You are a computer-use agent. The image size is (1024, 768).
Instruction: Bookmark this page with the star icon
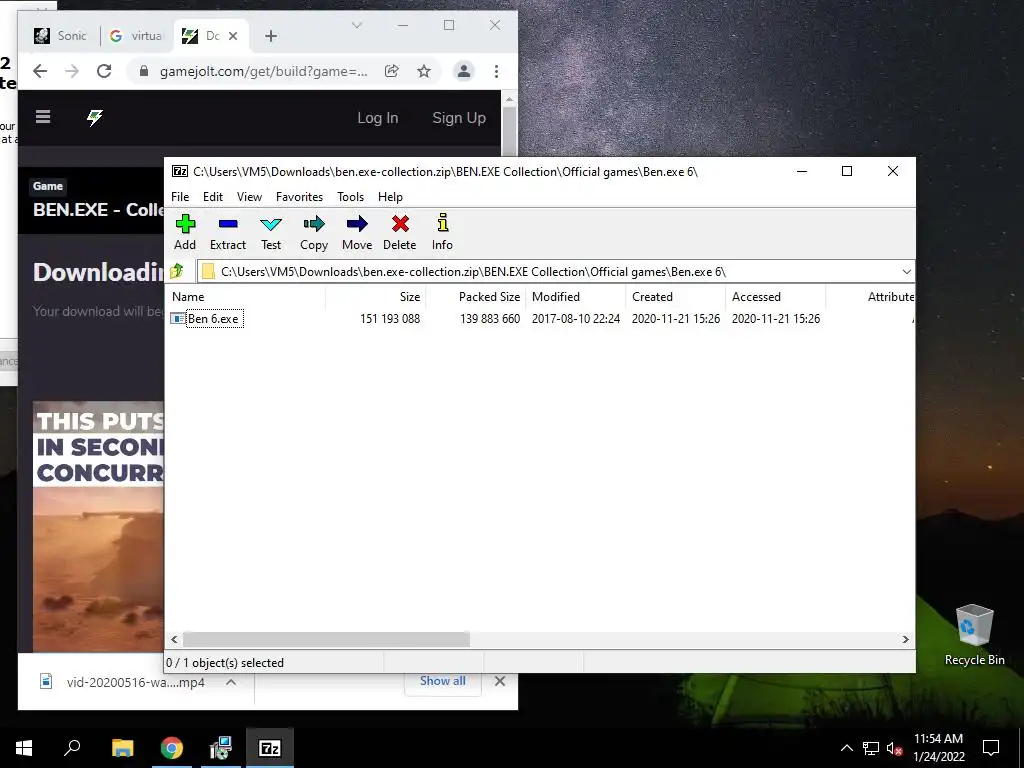tap(424, 71)
